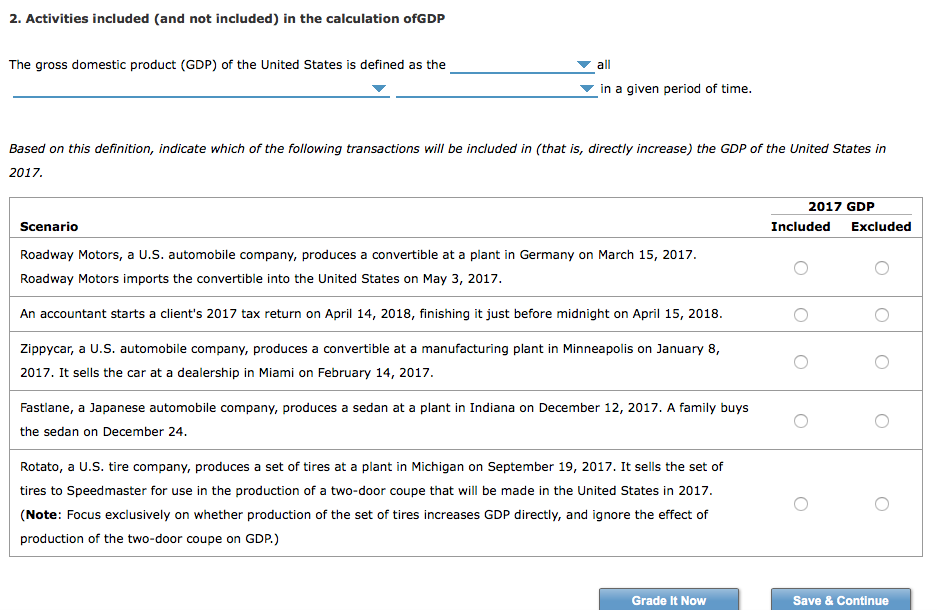
Task: Mark Roadway Motors convertible scenario as Included
Action: (x=800, y=268)
